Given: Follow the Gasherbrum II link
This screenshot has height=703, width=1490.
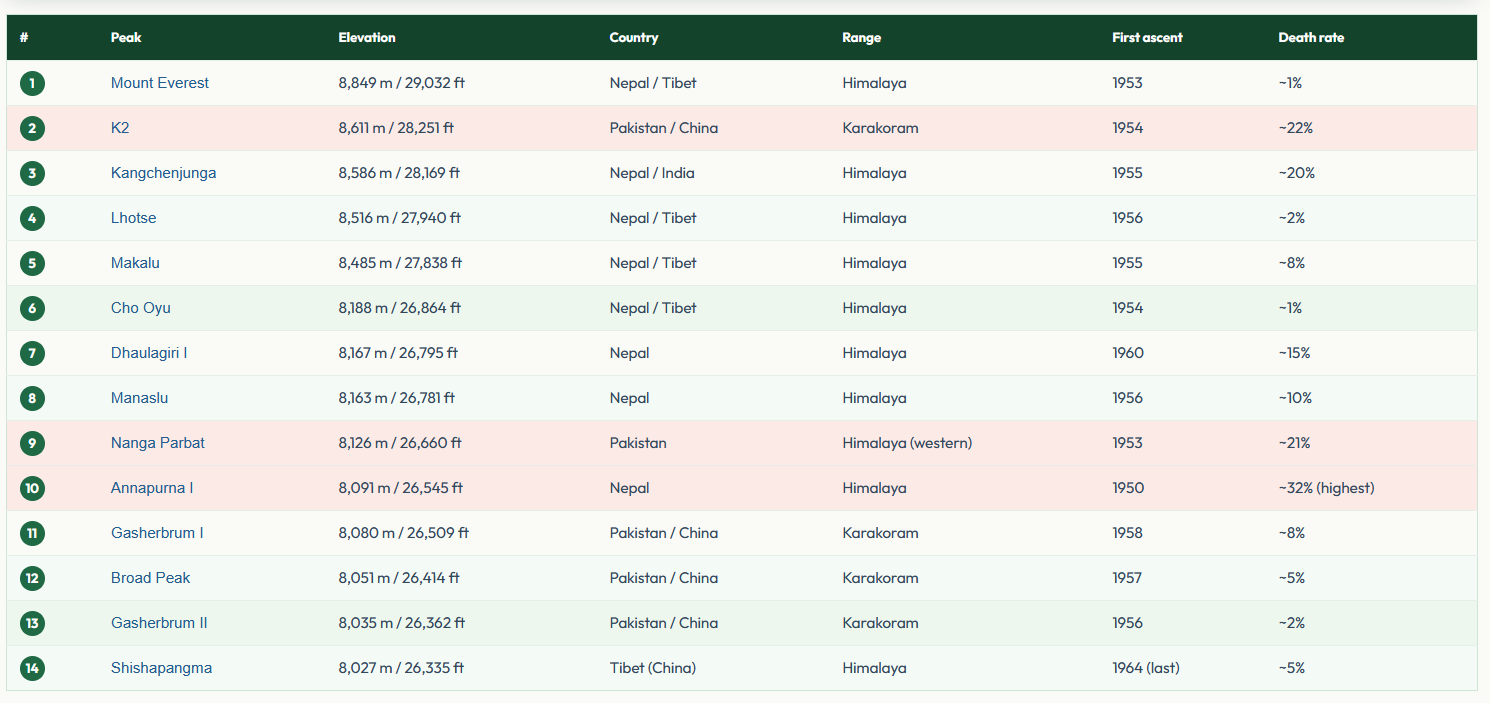Looking at the screenshot, I should click(159, 623).
